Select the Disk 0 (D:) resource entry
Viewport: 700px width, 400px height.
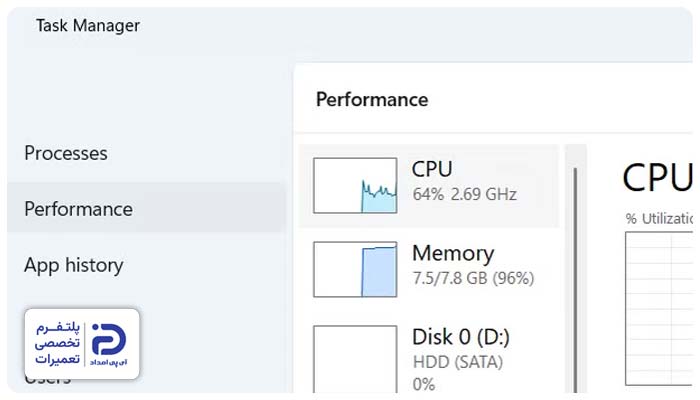pos(461,337)
